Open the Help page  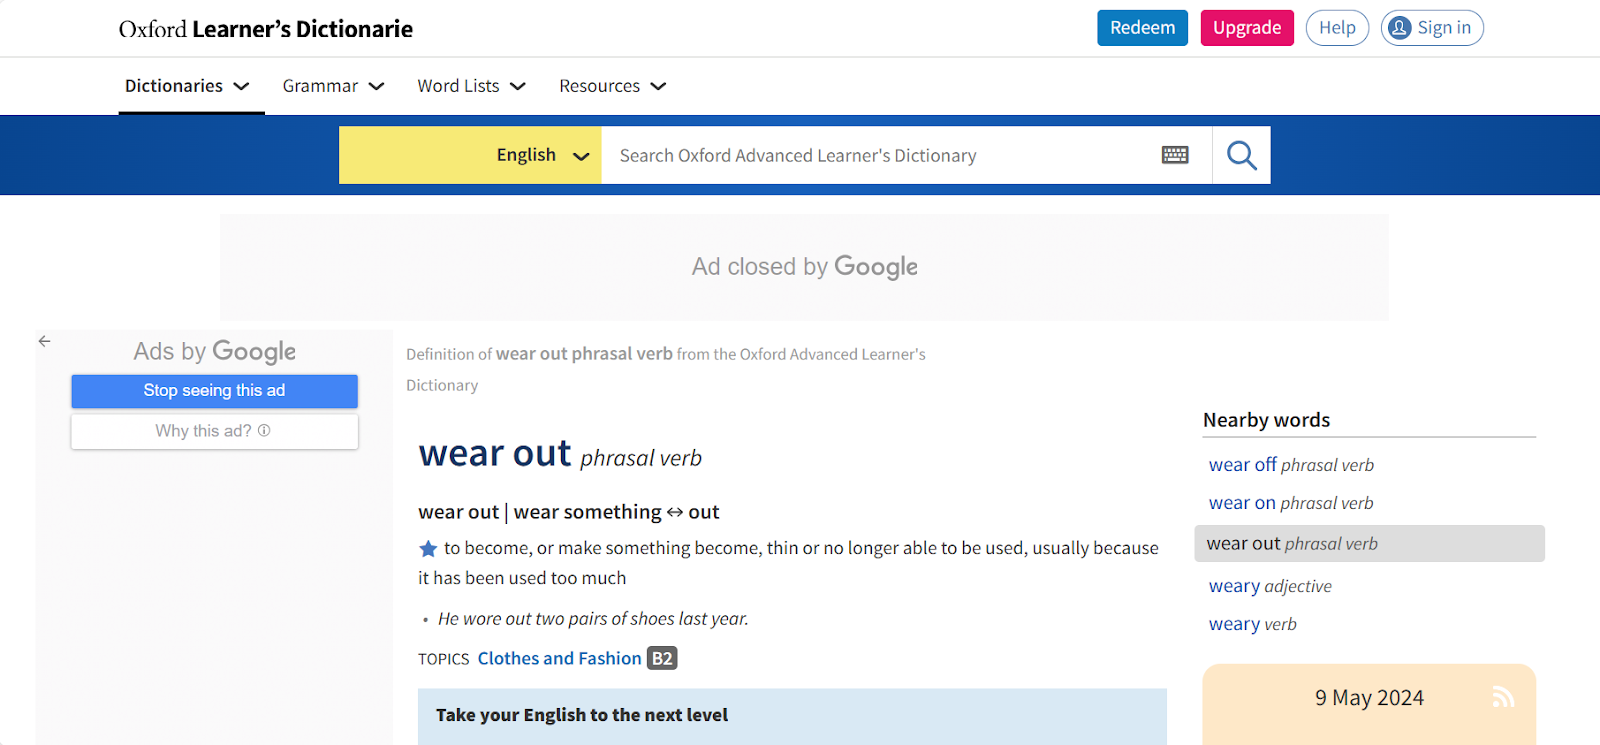click(1337, 28)
